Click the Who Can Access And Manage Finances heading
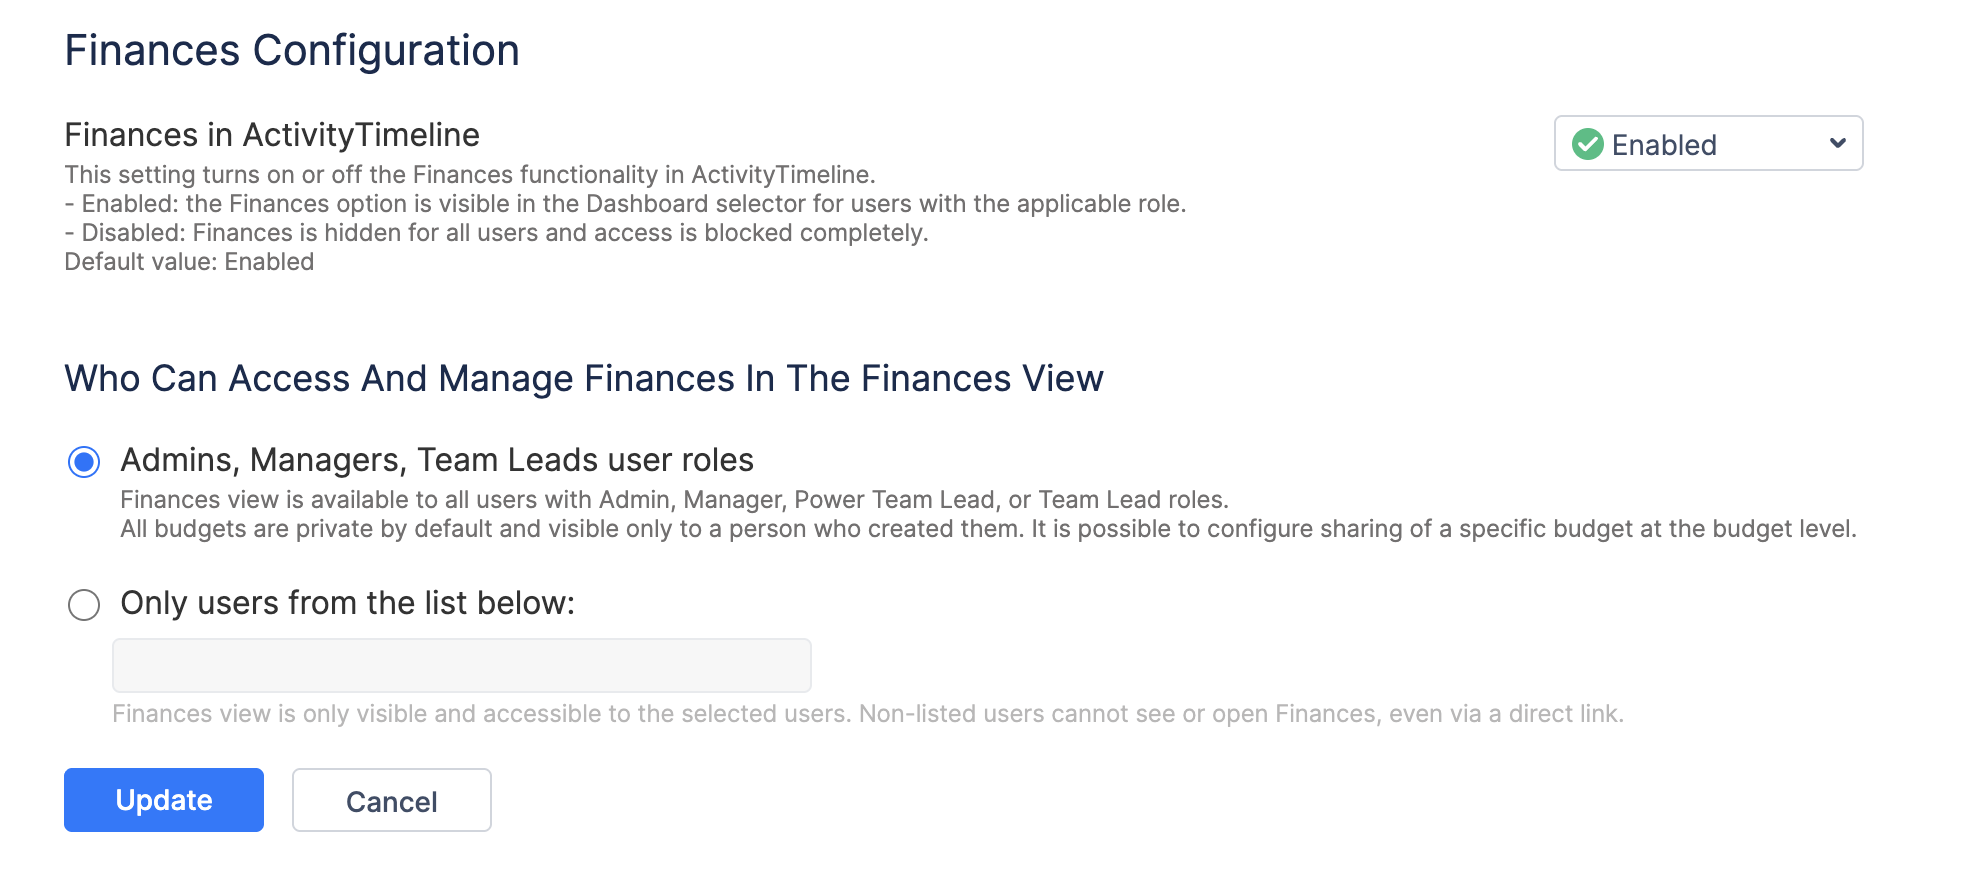Screen dimensions: 1972x892 point(584,379)
